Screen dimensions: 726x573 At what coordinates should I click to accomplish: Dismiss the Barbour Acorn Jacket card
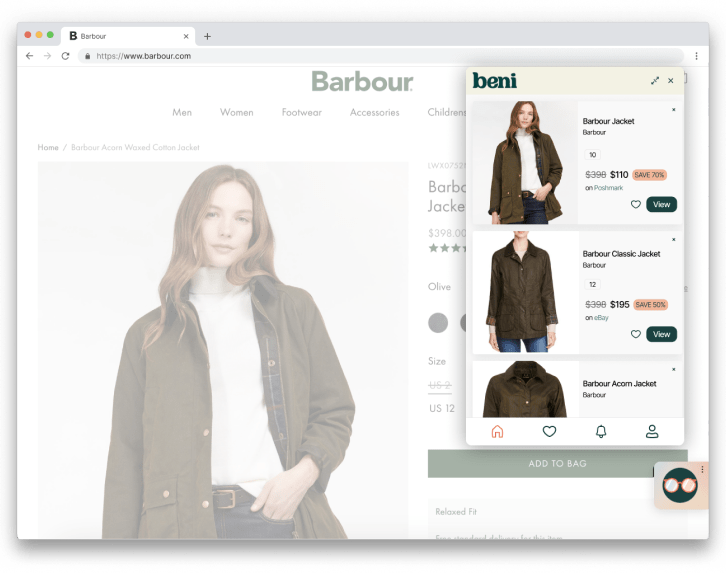click(673, 370)
